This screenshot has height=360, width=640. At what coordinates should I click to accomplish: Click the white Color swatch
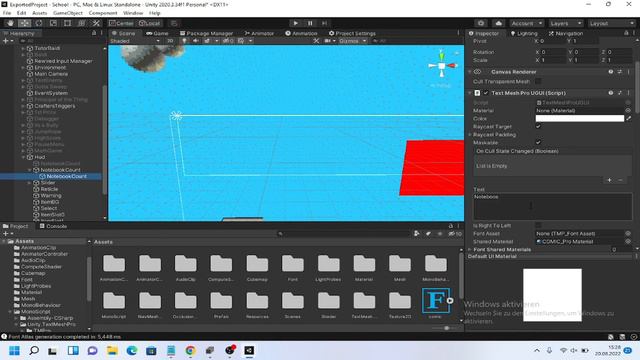pyautogui.click(x=580, y=118)
